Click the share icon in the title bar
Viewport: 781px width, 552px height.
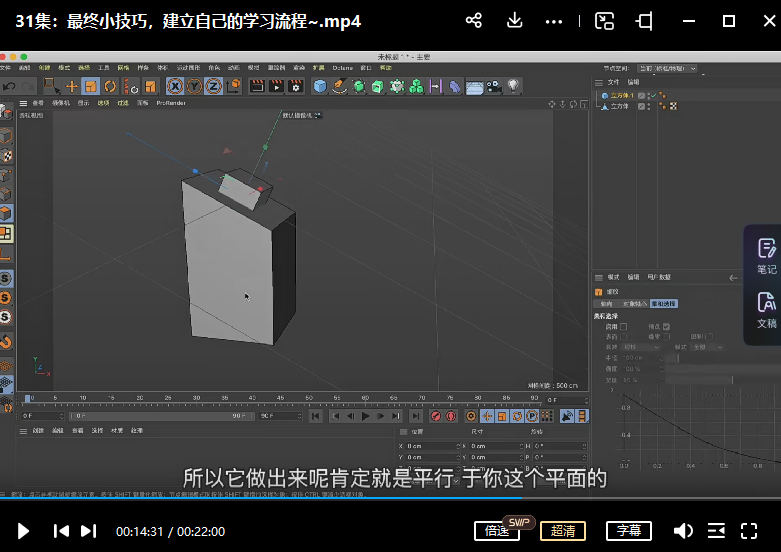click(x=475, y=21)
